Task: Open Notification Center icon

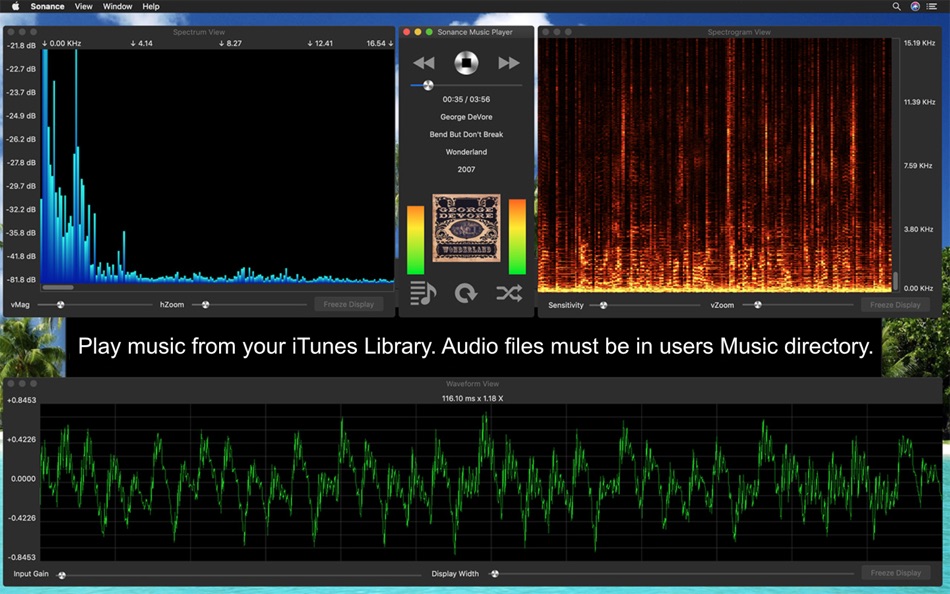Action: 932,7
